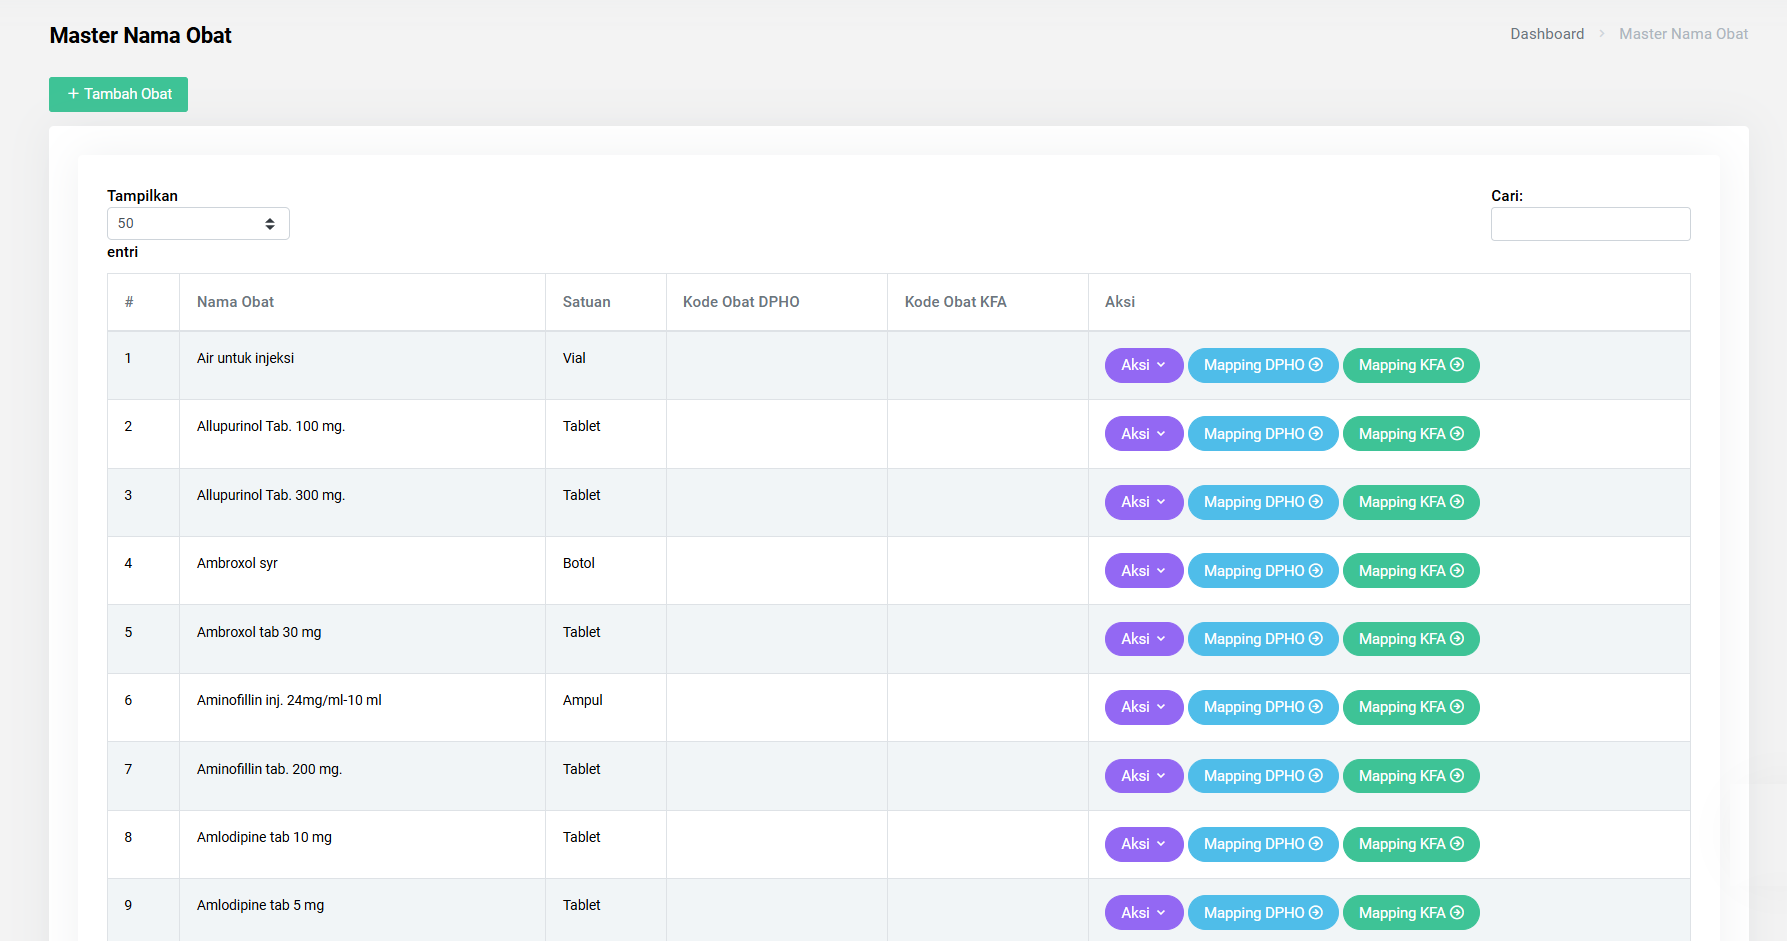Viewport: 1787px width, 941px height.
Task: Select the text Allupurinol Tab. 100 mg.
Action: pos(271,426)
